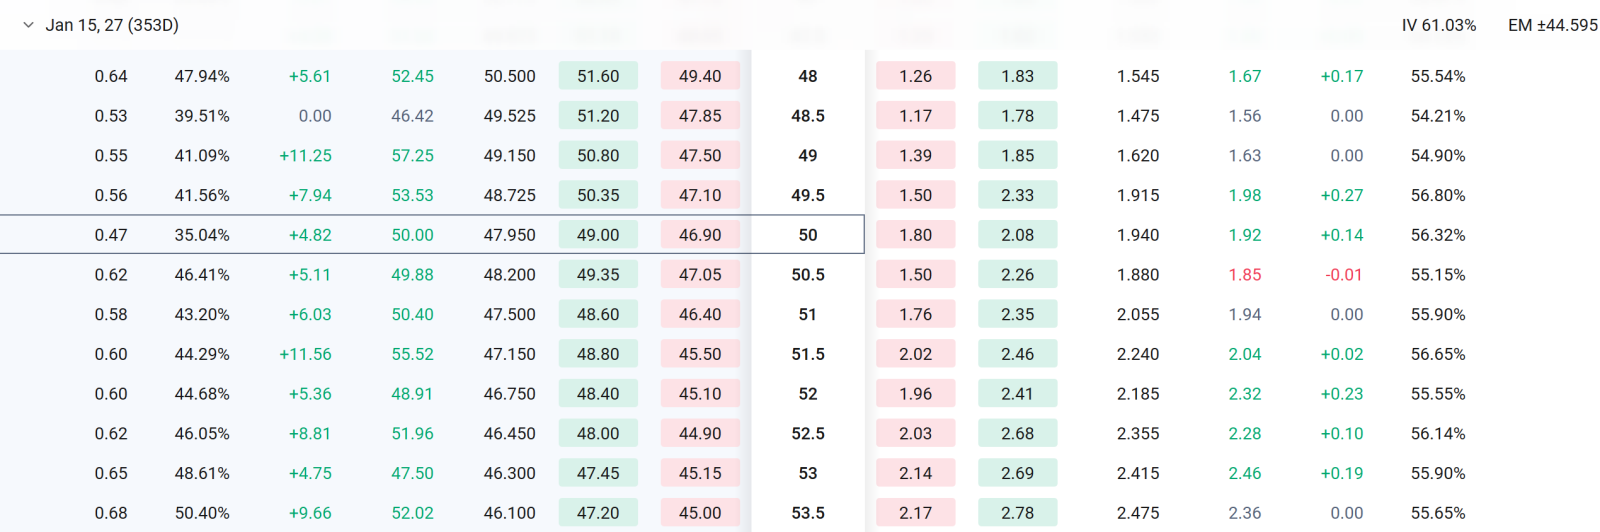Click call bid 46.90 on strike 50
The image size is (1600, 532).
[x=700, y=235]
